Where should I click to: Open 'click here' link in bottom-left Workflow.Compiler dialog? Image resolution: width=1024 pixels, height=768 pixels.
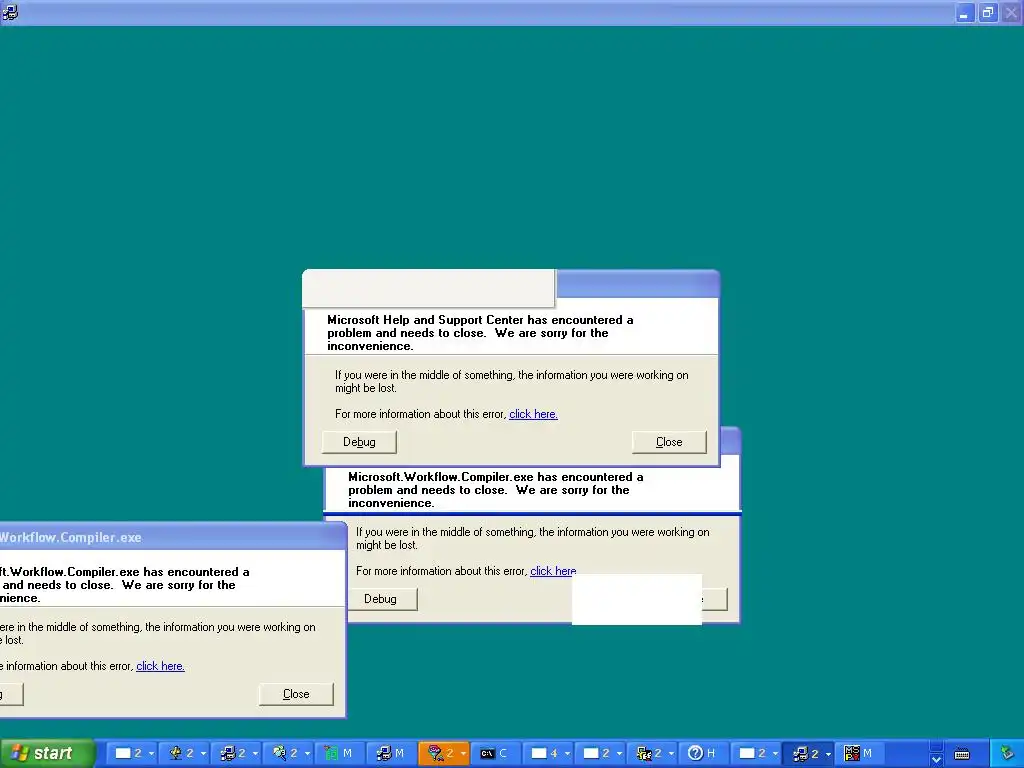click(160, 666)
